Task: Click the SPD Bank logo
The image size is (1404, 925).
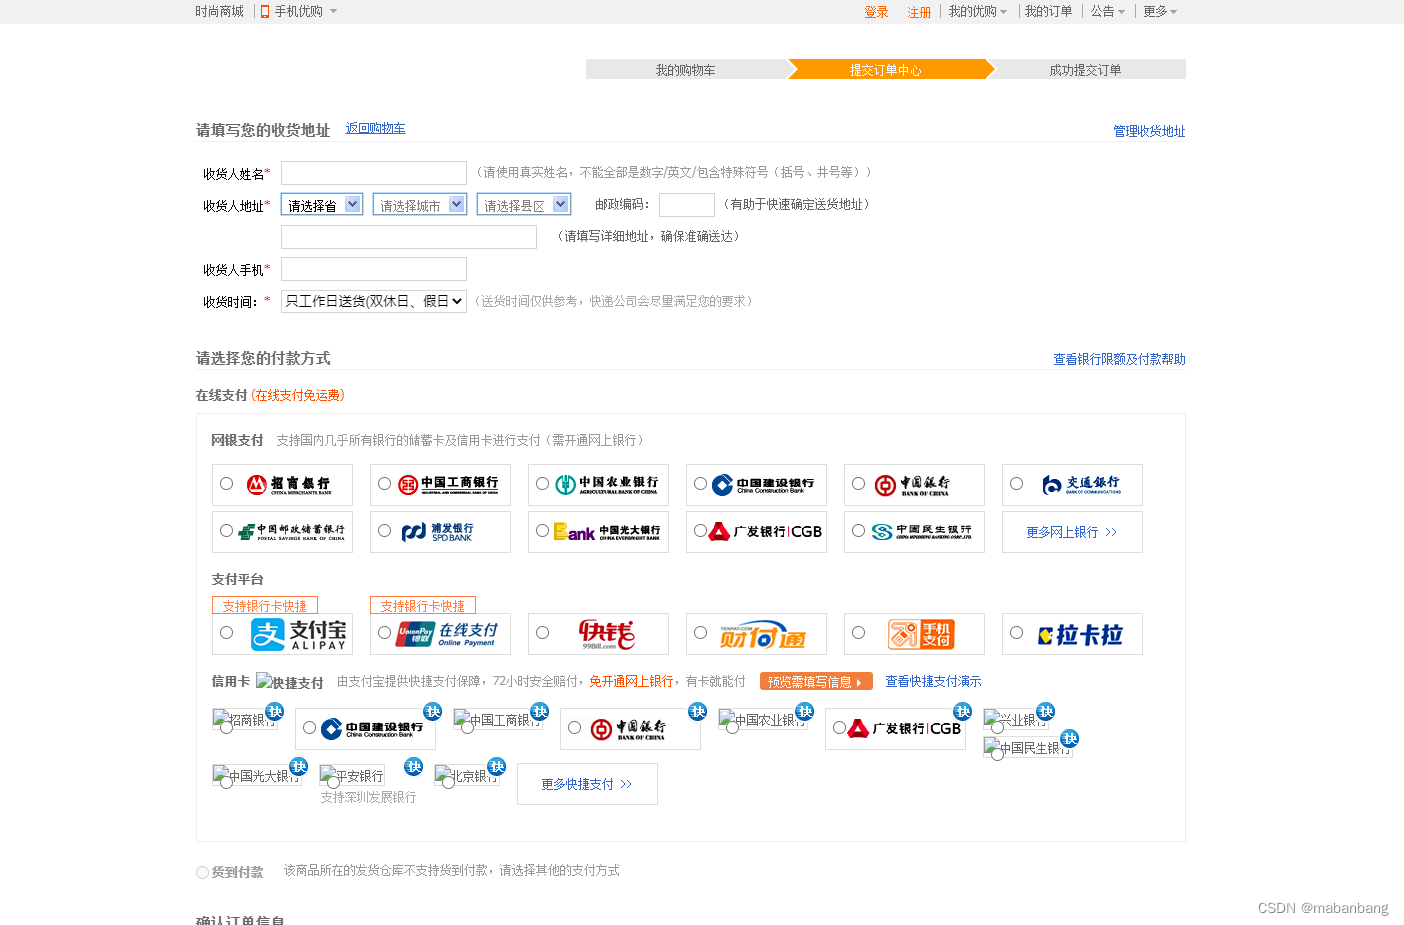Action: point(437,532)
